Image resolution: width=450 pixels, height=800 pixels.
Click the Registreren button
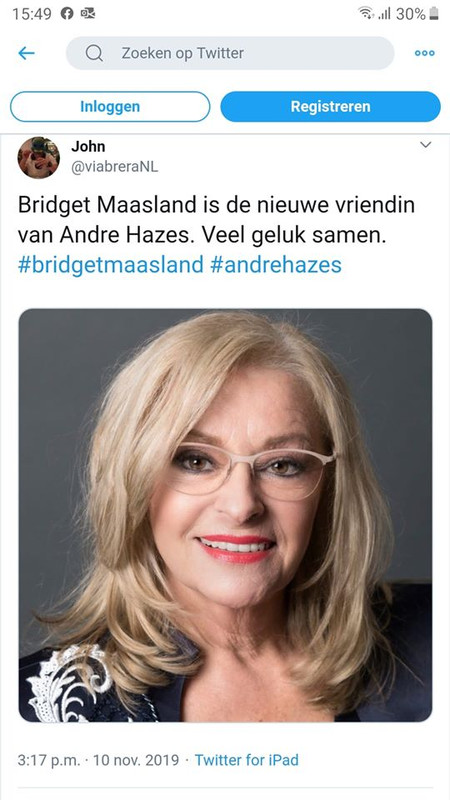(x=331, y=107)
